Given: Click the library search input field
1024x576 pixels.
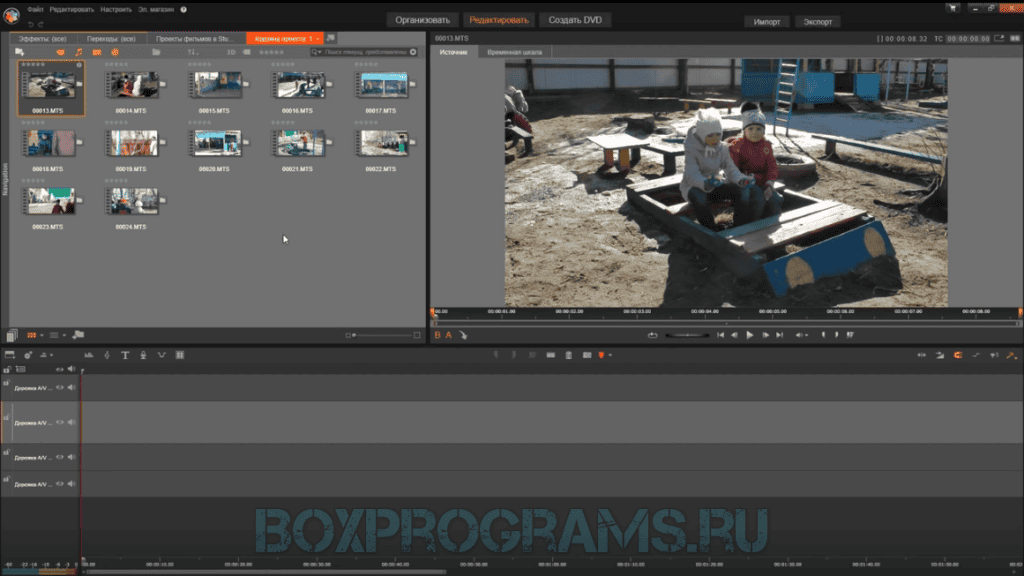Looking at the screenshot, I should tap(366, 52).
